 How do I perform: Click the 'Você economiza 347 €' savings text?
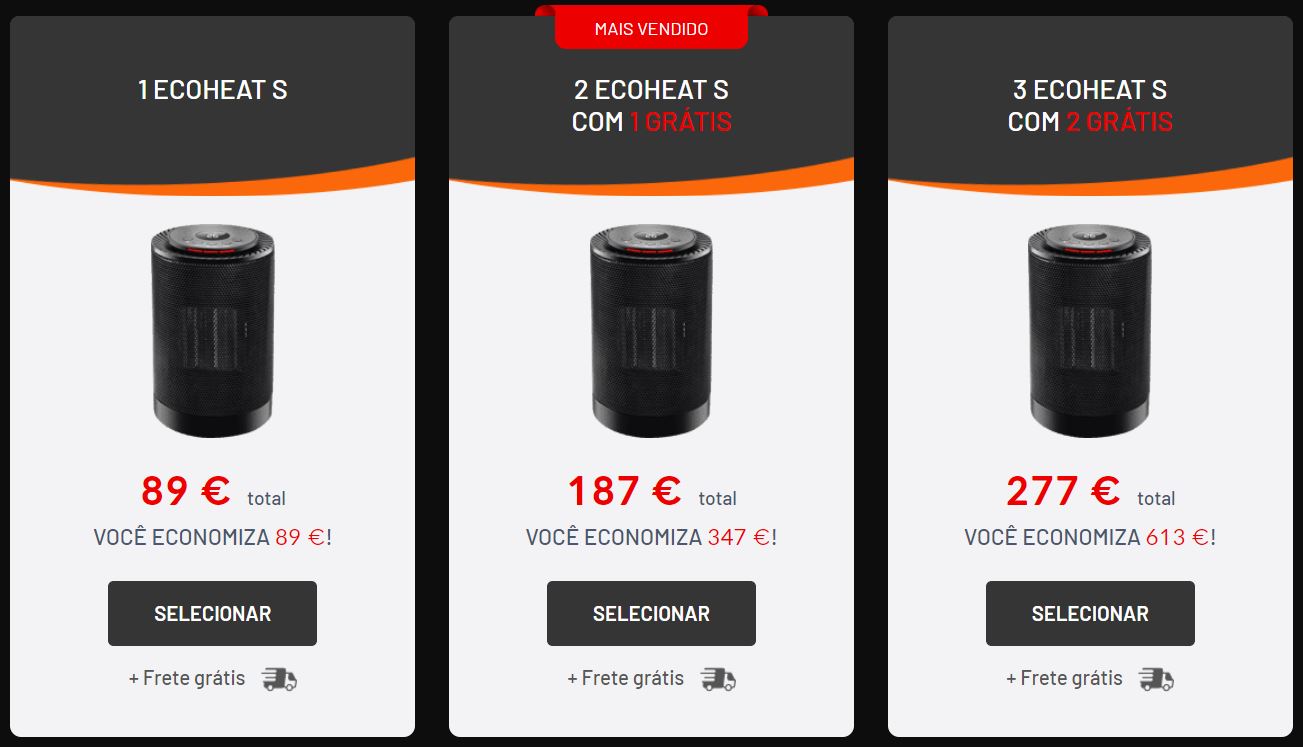click(651, 537)
